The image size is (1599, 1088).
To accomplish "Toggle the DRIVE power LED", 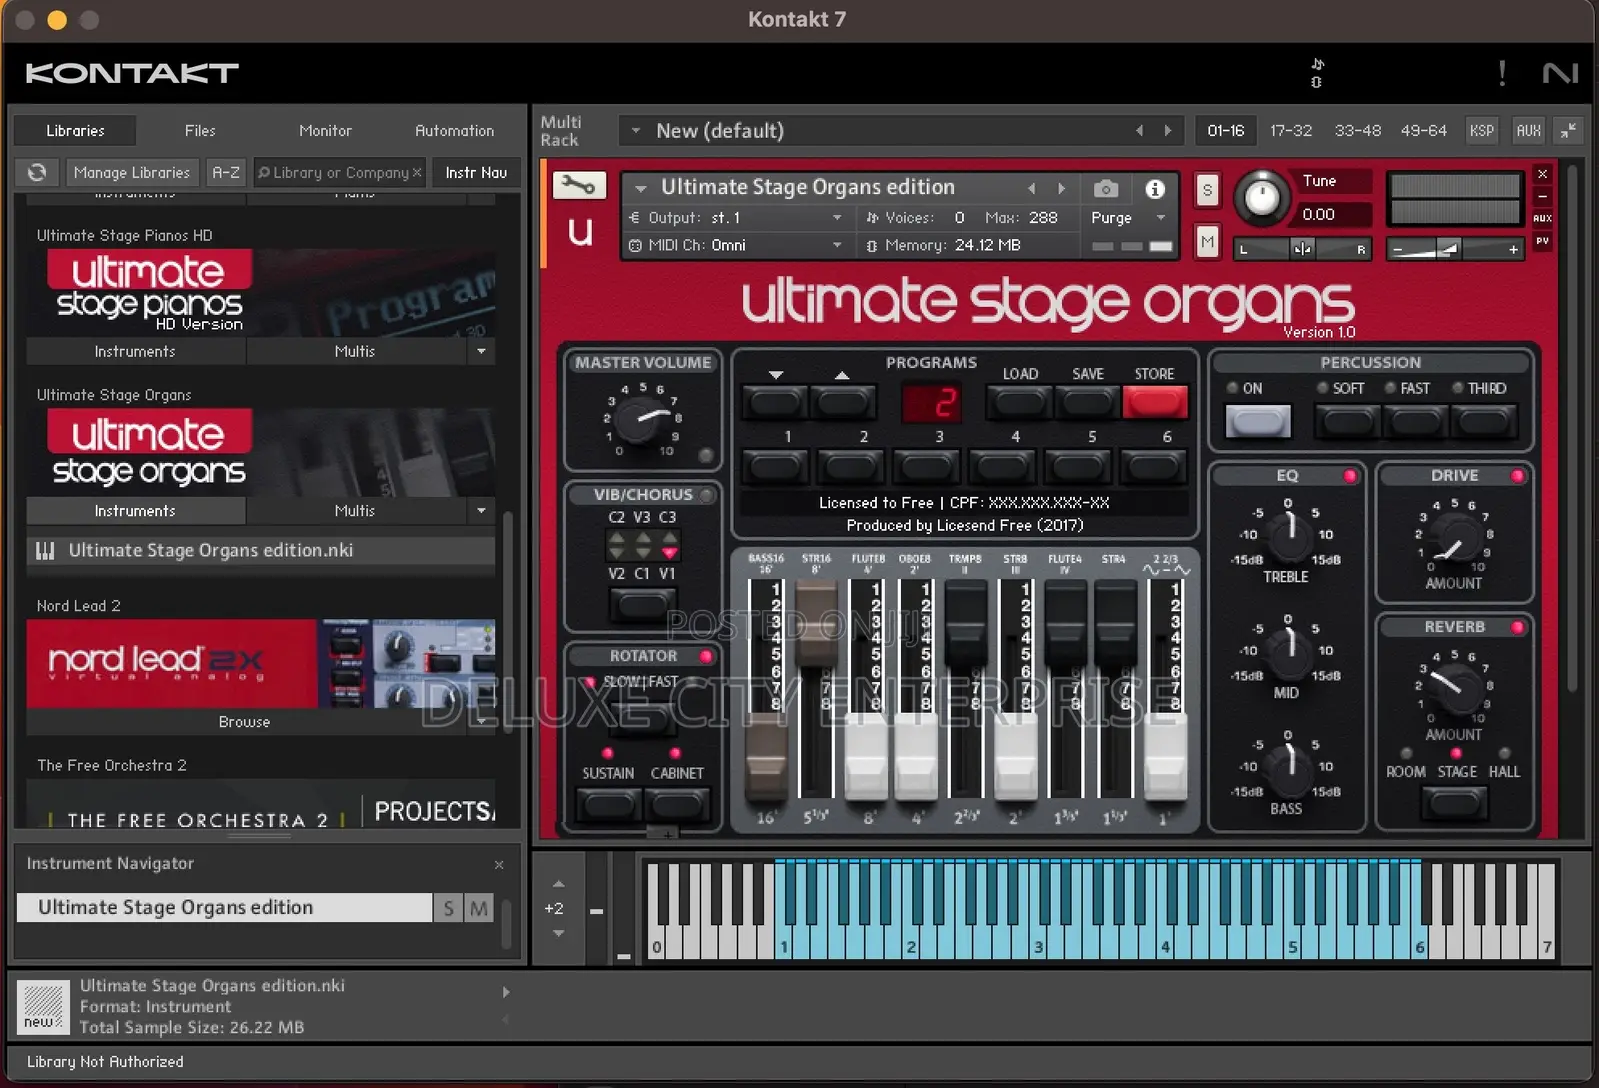I will [x=1517, y=476].
